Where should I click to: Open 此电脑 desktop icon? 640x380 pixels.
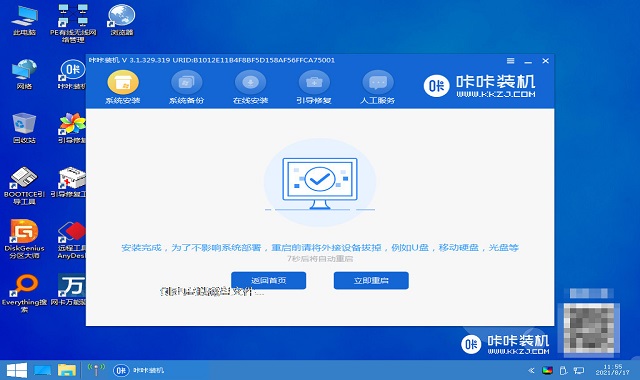coord(24,20)
